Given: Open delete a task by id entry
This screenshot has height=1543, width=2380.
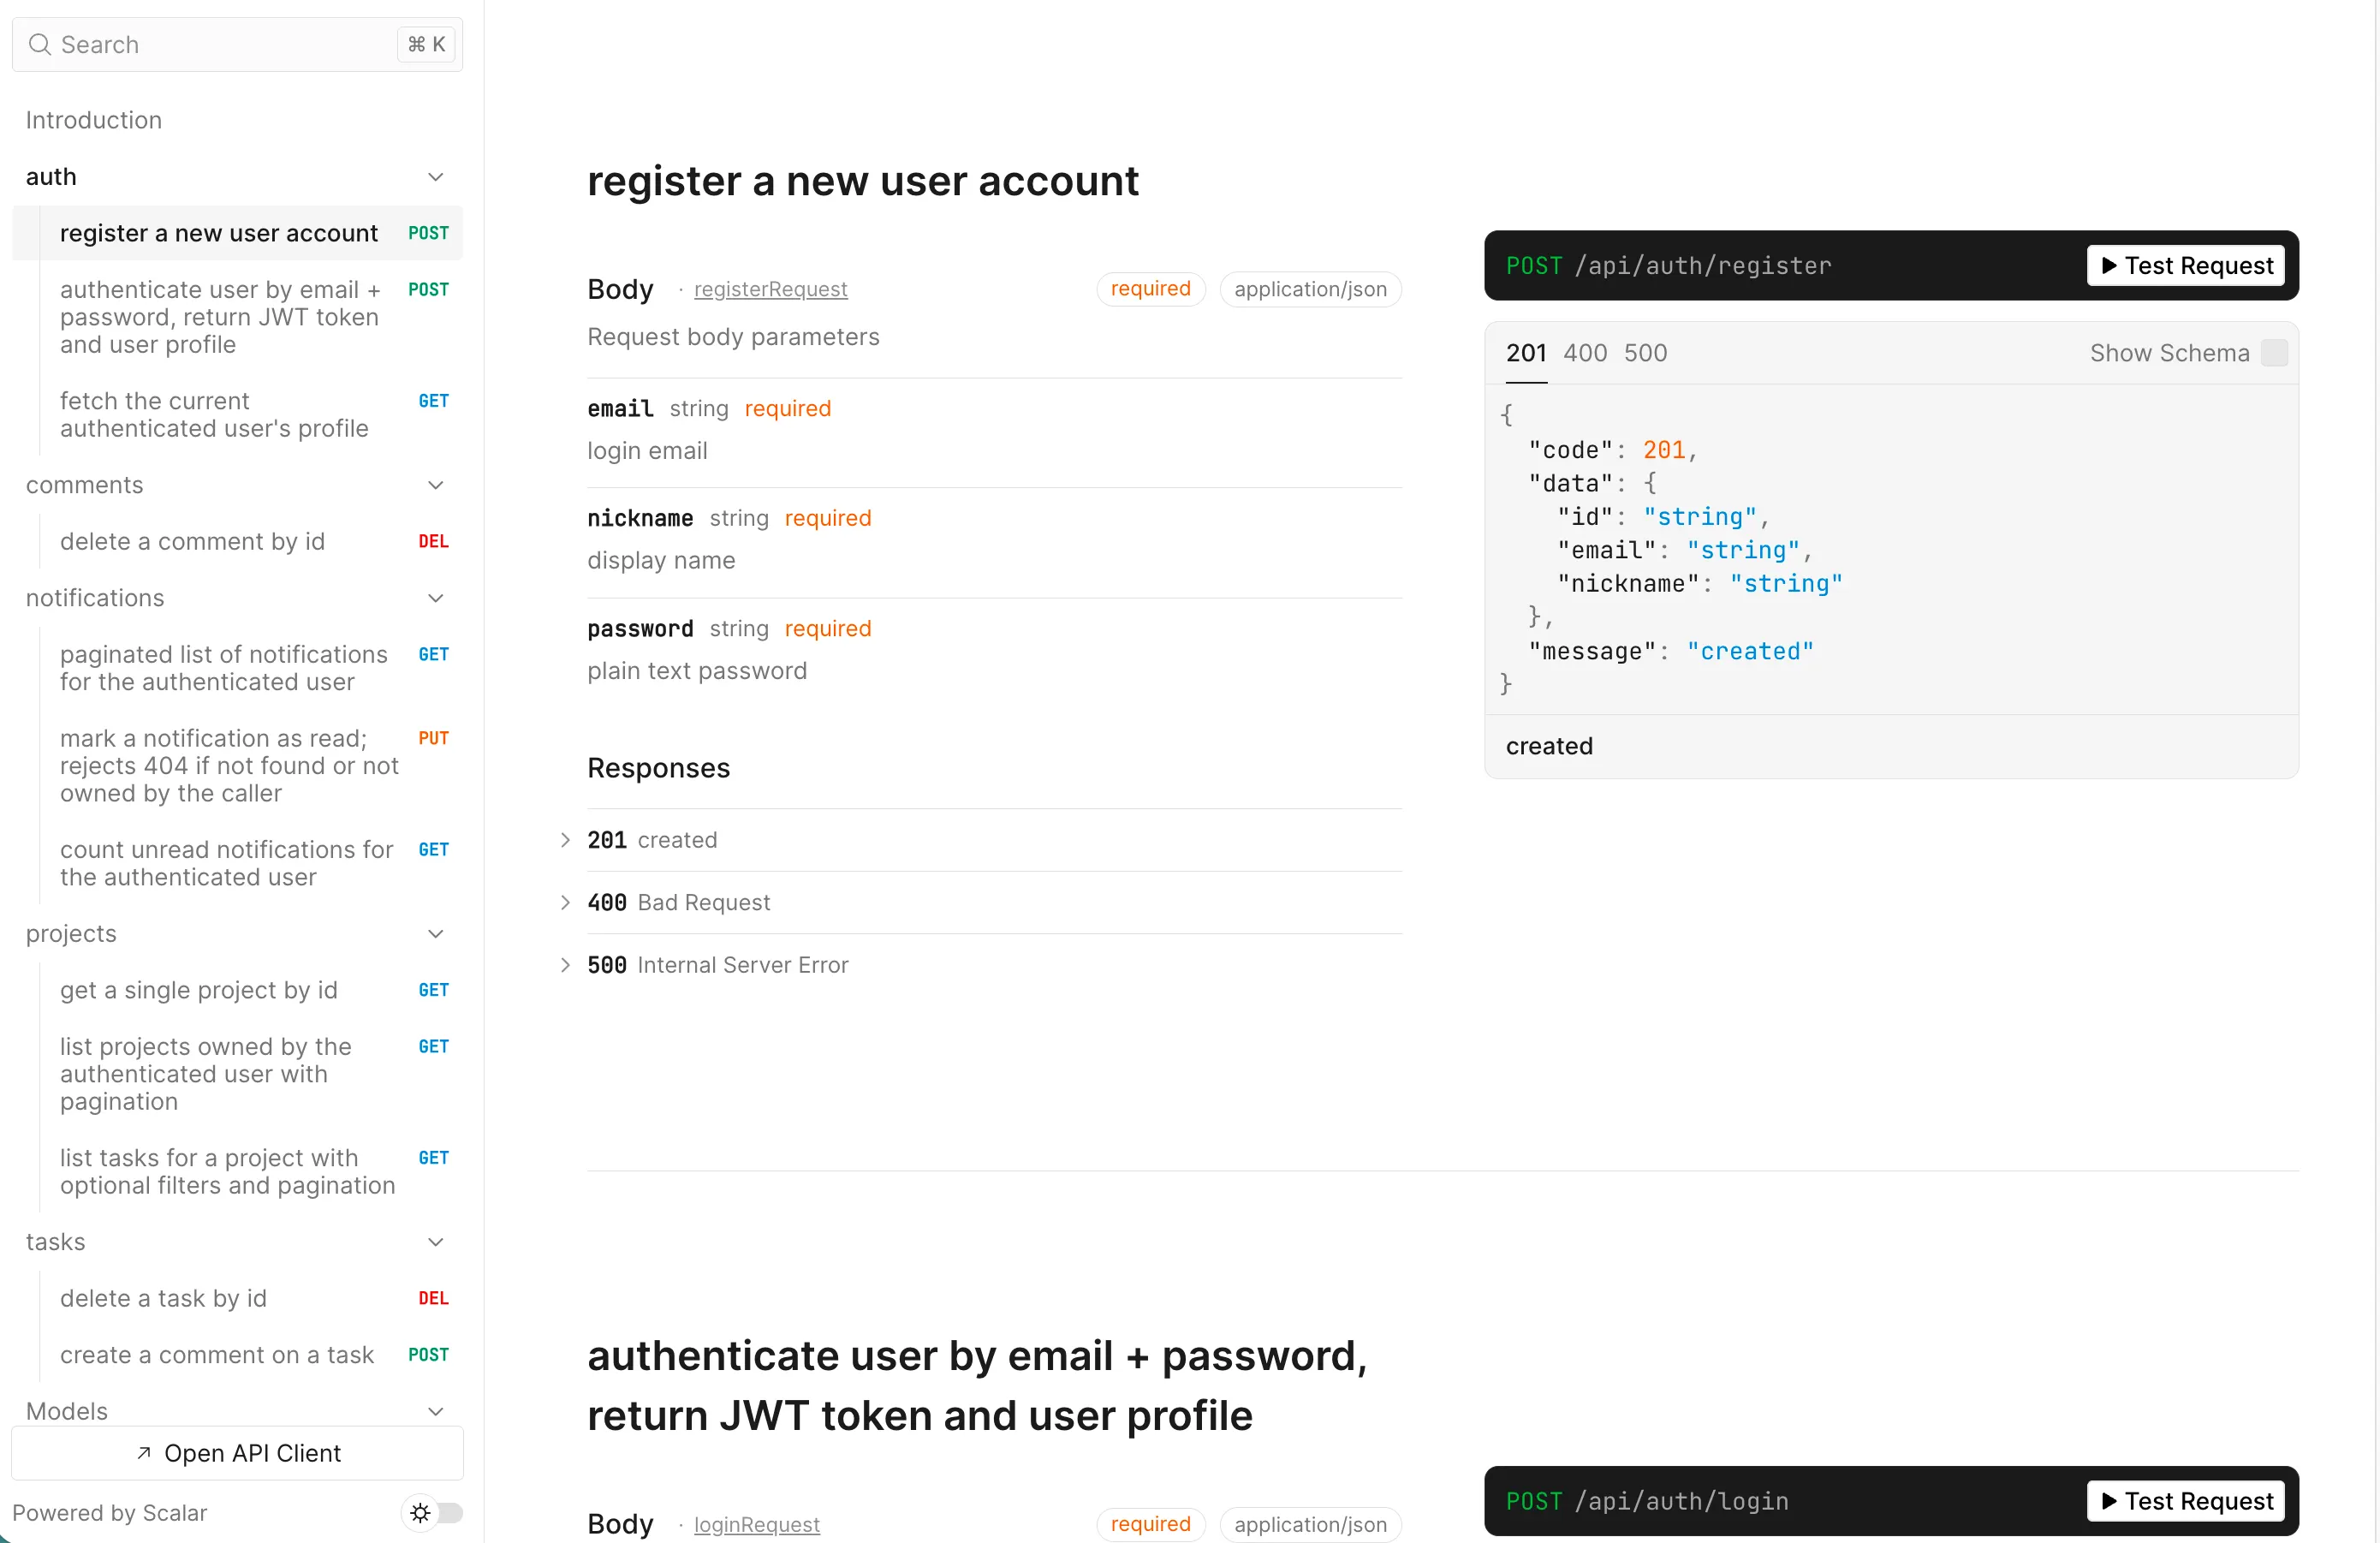Looking at the screenshot, I should (238, 1298).
